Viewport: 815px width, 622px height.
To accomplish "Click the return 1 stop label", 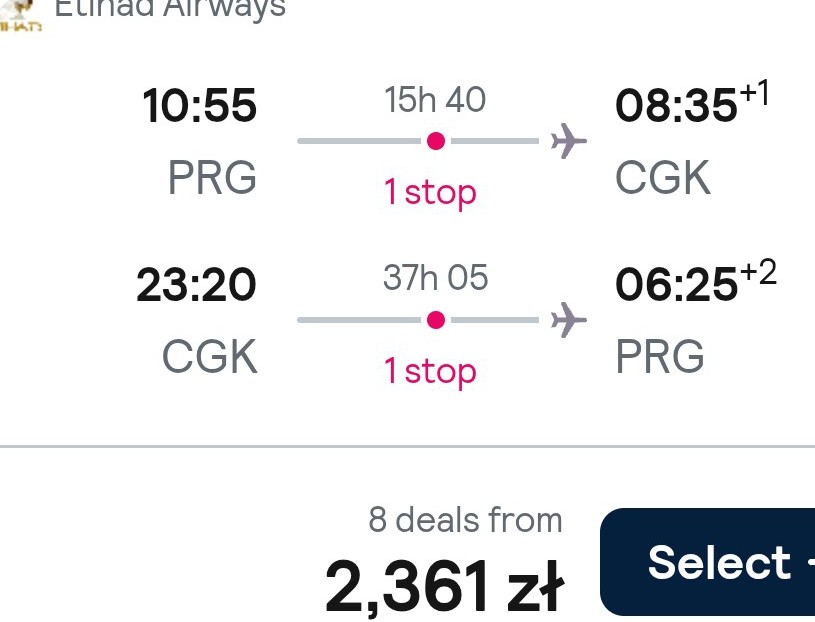I will tap(430, 371).
